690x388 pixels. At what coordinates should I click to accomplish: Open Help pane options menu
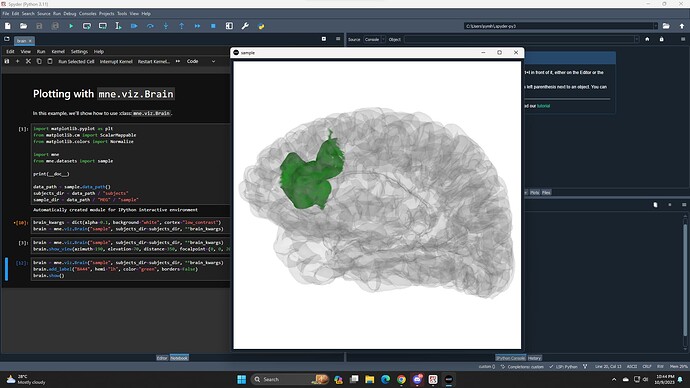[683, 39]
